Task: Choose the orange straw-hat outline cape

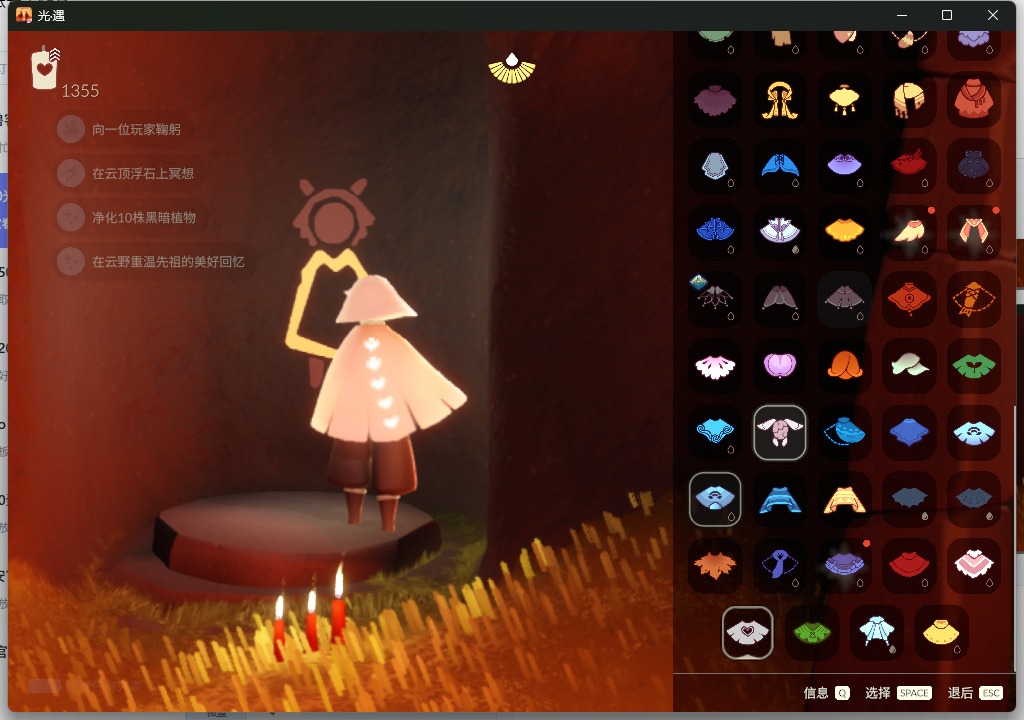Action: tap(974, 299)
